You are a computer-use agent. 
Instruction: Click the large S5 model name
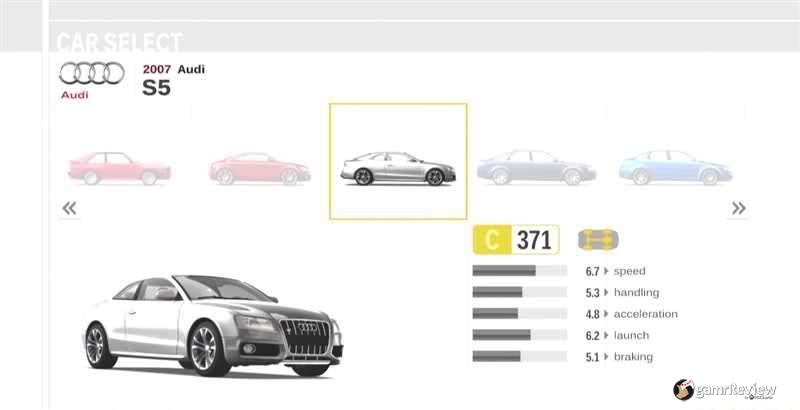(156, 88)
